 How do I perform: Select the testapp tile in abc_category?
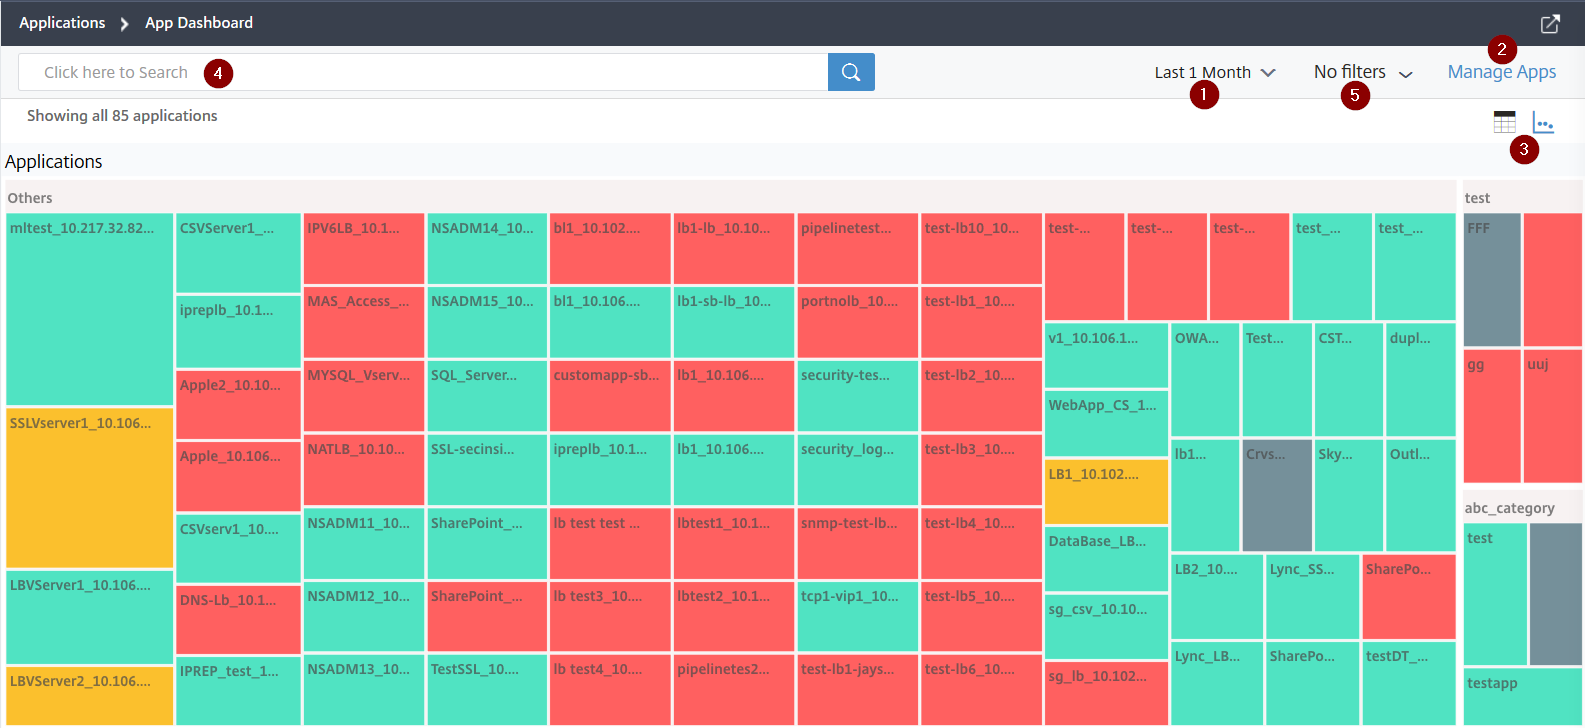coord(1522,696)
